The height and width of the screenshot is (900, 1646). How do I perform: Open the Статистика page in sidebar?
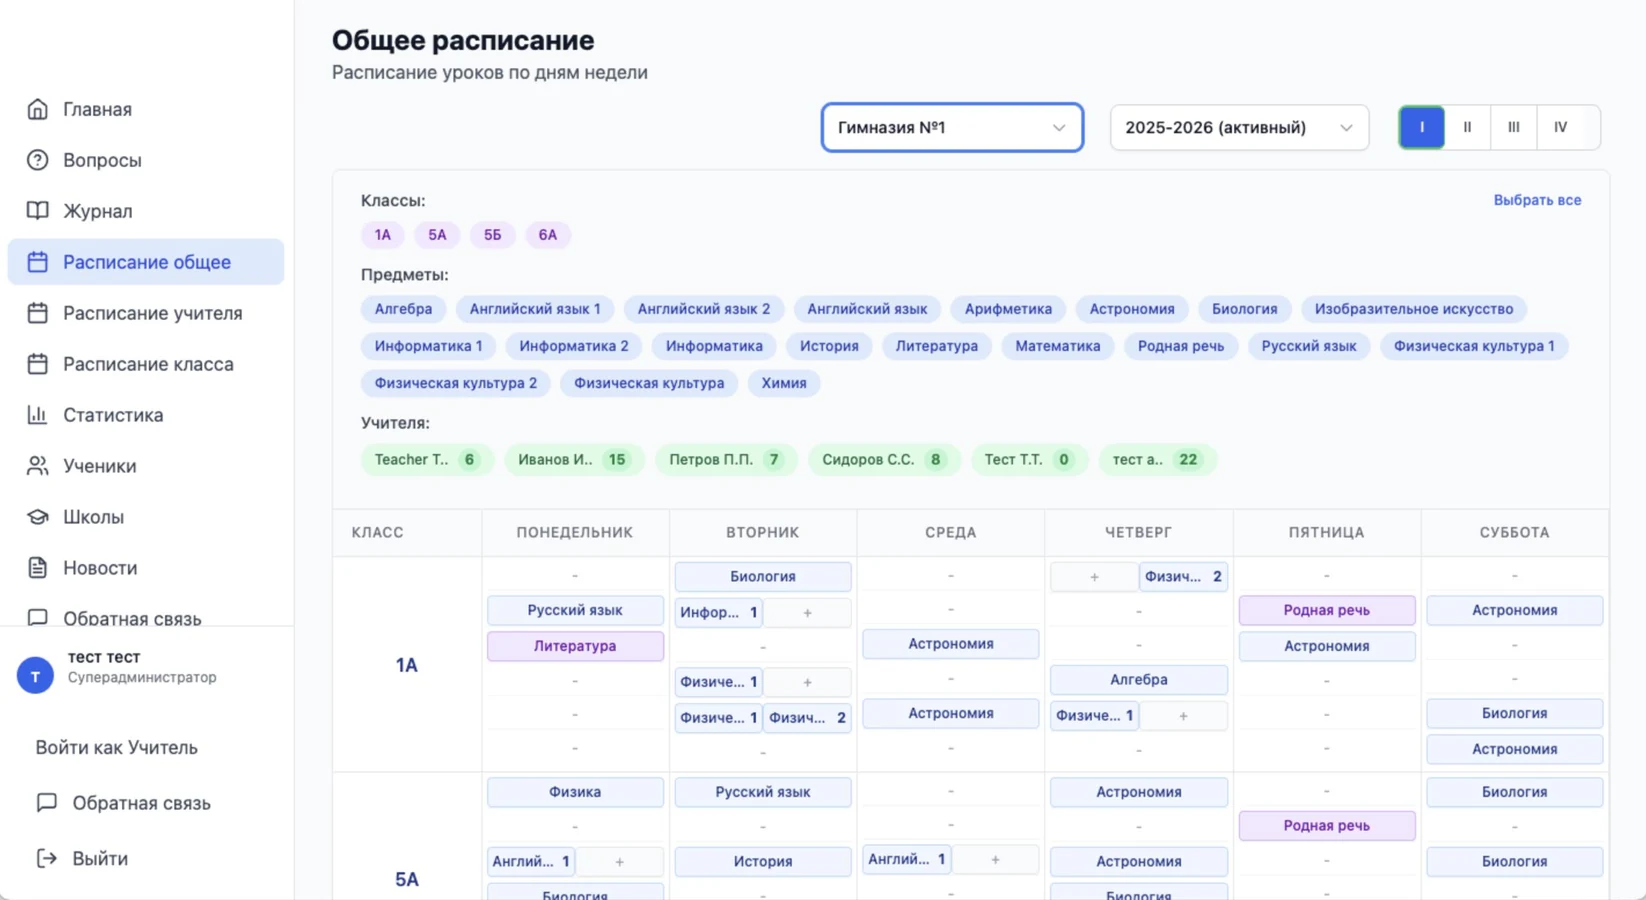click(x=146, y=415)
